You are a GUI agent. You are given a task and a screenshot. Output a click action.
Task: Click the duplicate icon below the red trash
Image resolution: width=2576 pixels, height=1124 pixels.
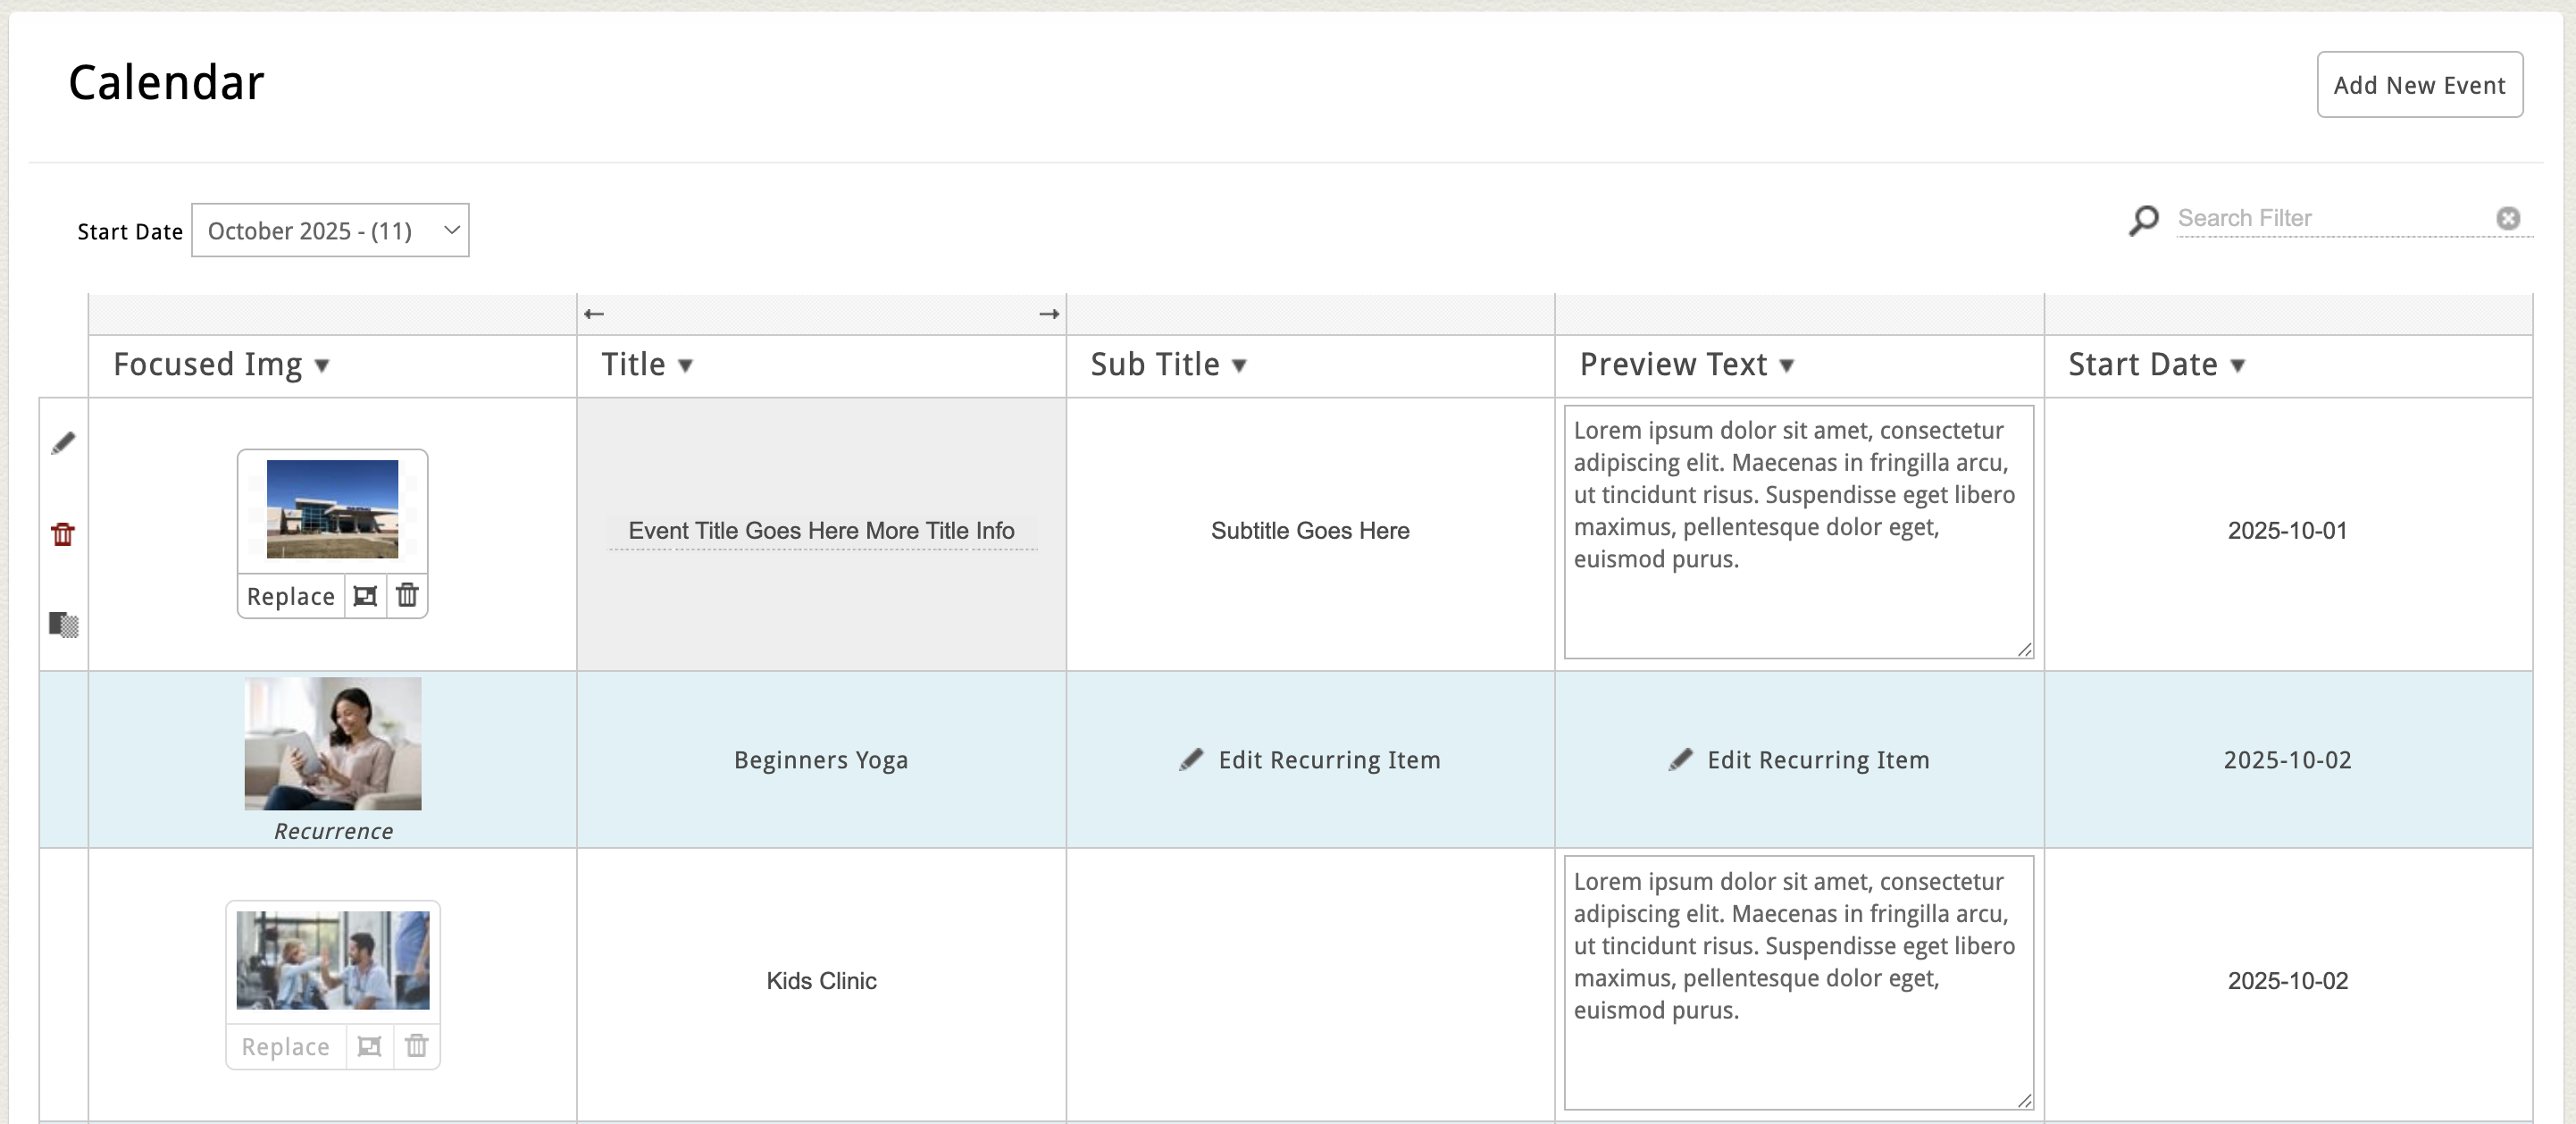tap(63, 624)
